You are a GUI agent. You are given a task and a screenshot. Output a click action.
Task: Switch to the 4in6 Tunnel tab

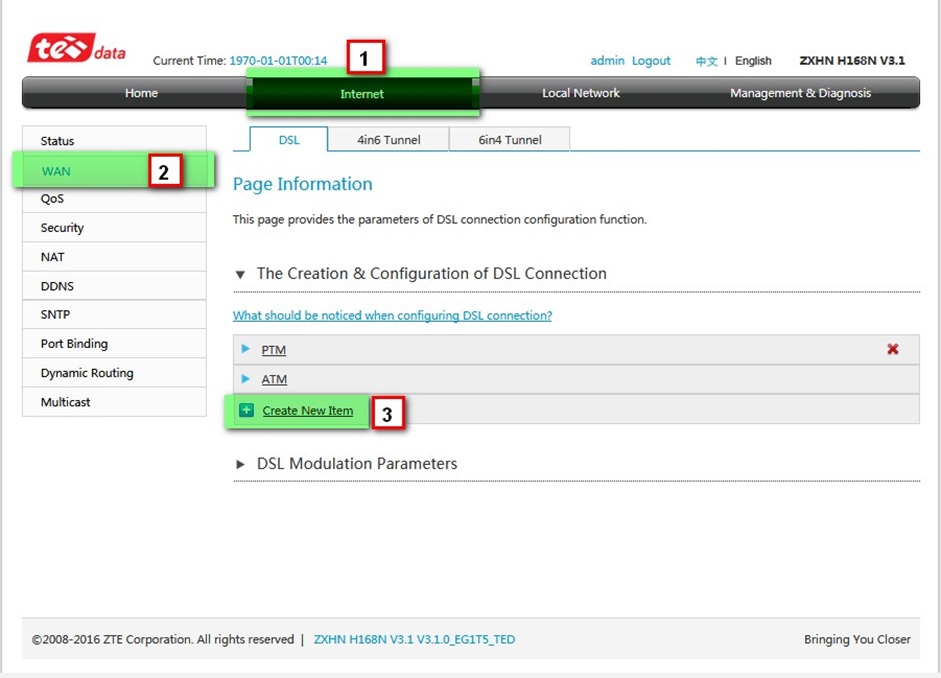coord(388,140)
